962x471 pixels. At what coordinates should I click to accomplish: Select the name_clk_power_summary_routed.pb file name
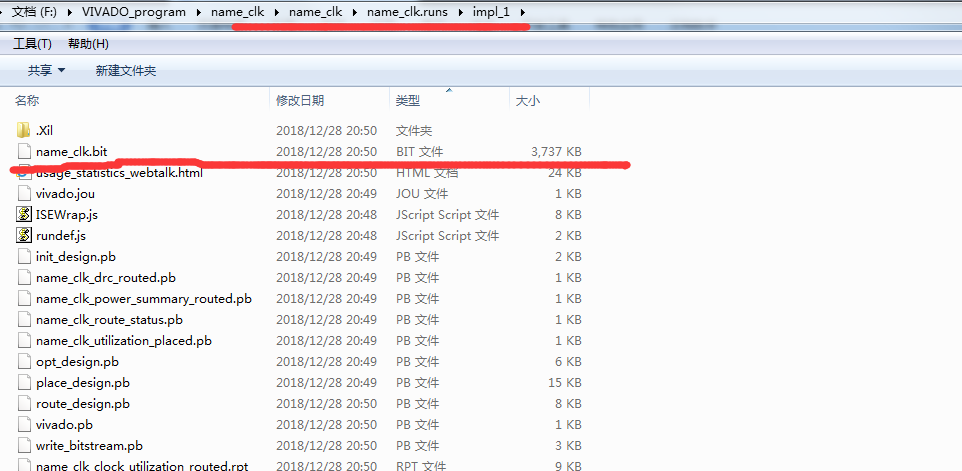coord(144,299)
